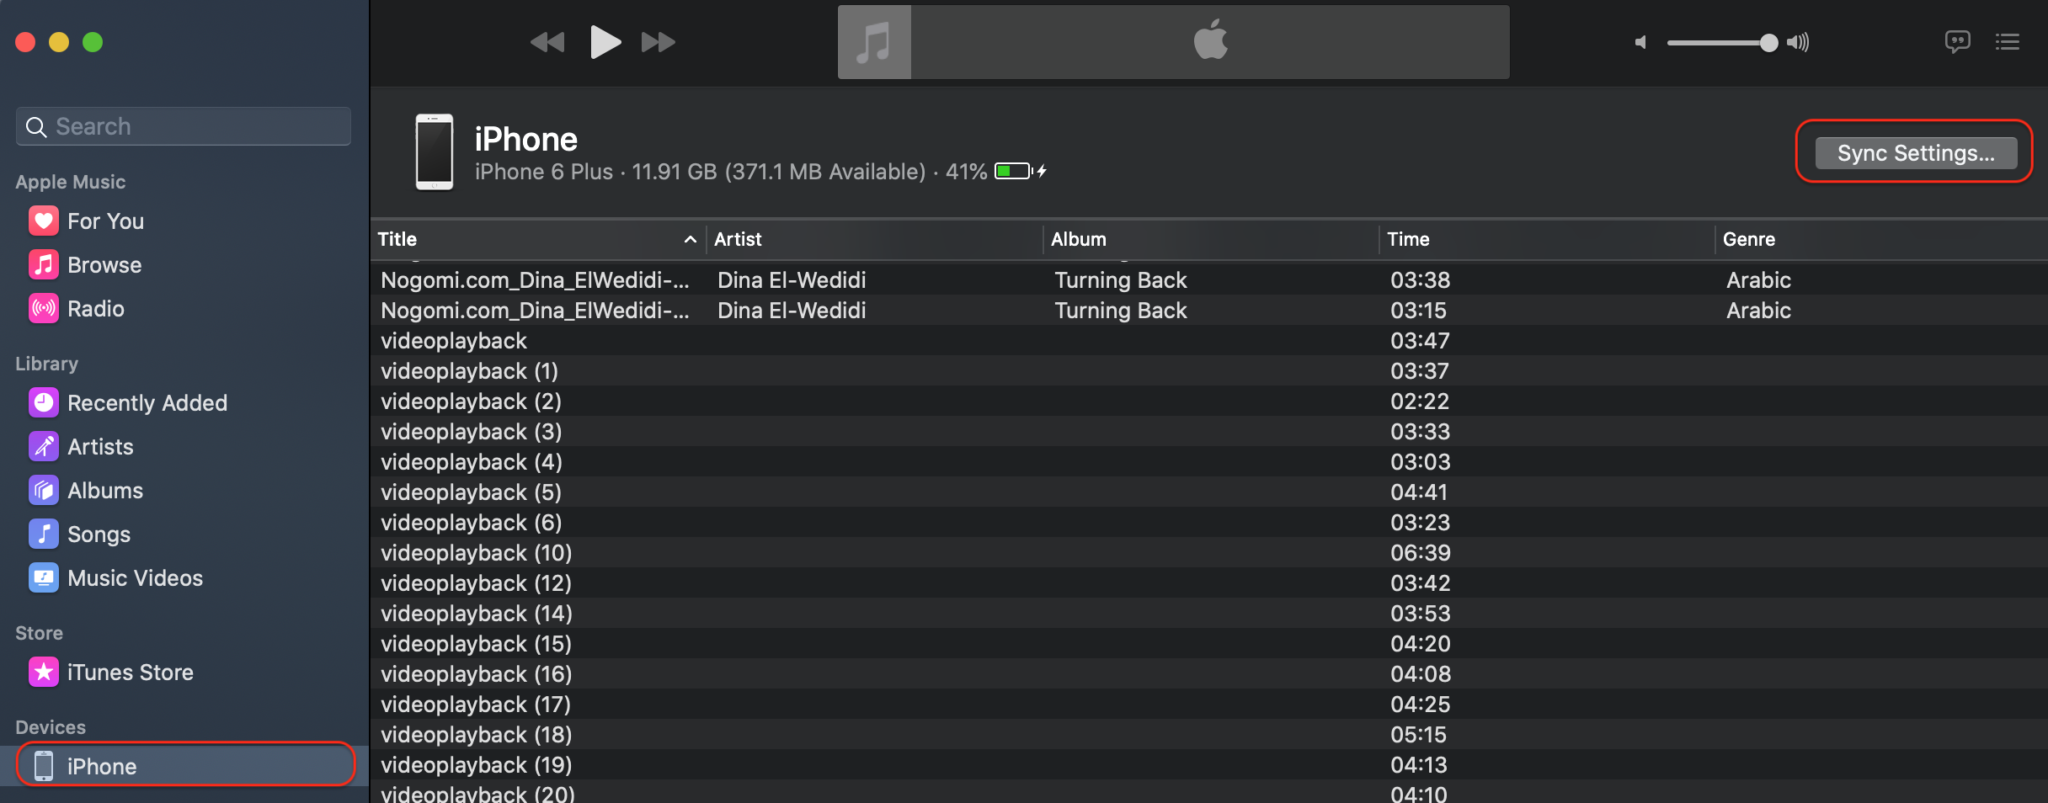2048x803 pixels.
Task: Open the Browse section
Action: click(104, 265)
